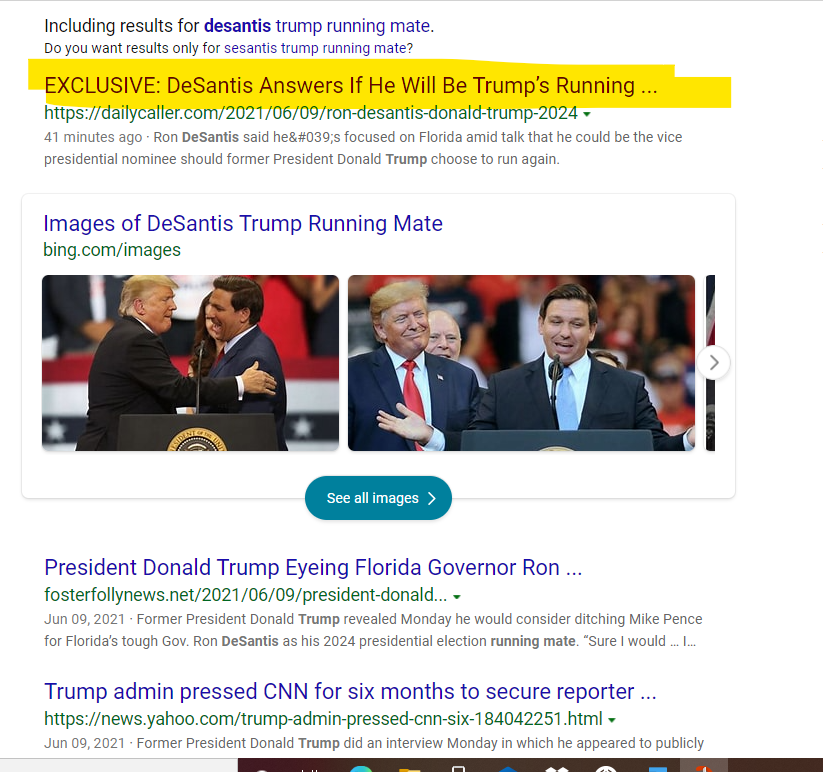The width and height of the screenshot is (823, 772).
Task: Open Microsoft Edge from the taskbar
Action: (x=361, y=768)
